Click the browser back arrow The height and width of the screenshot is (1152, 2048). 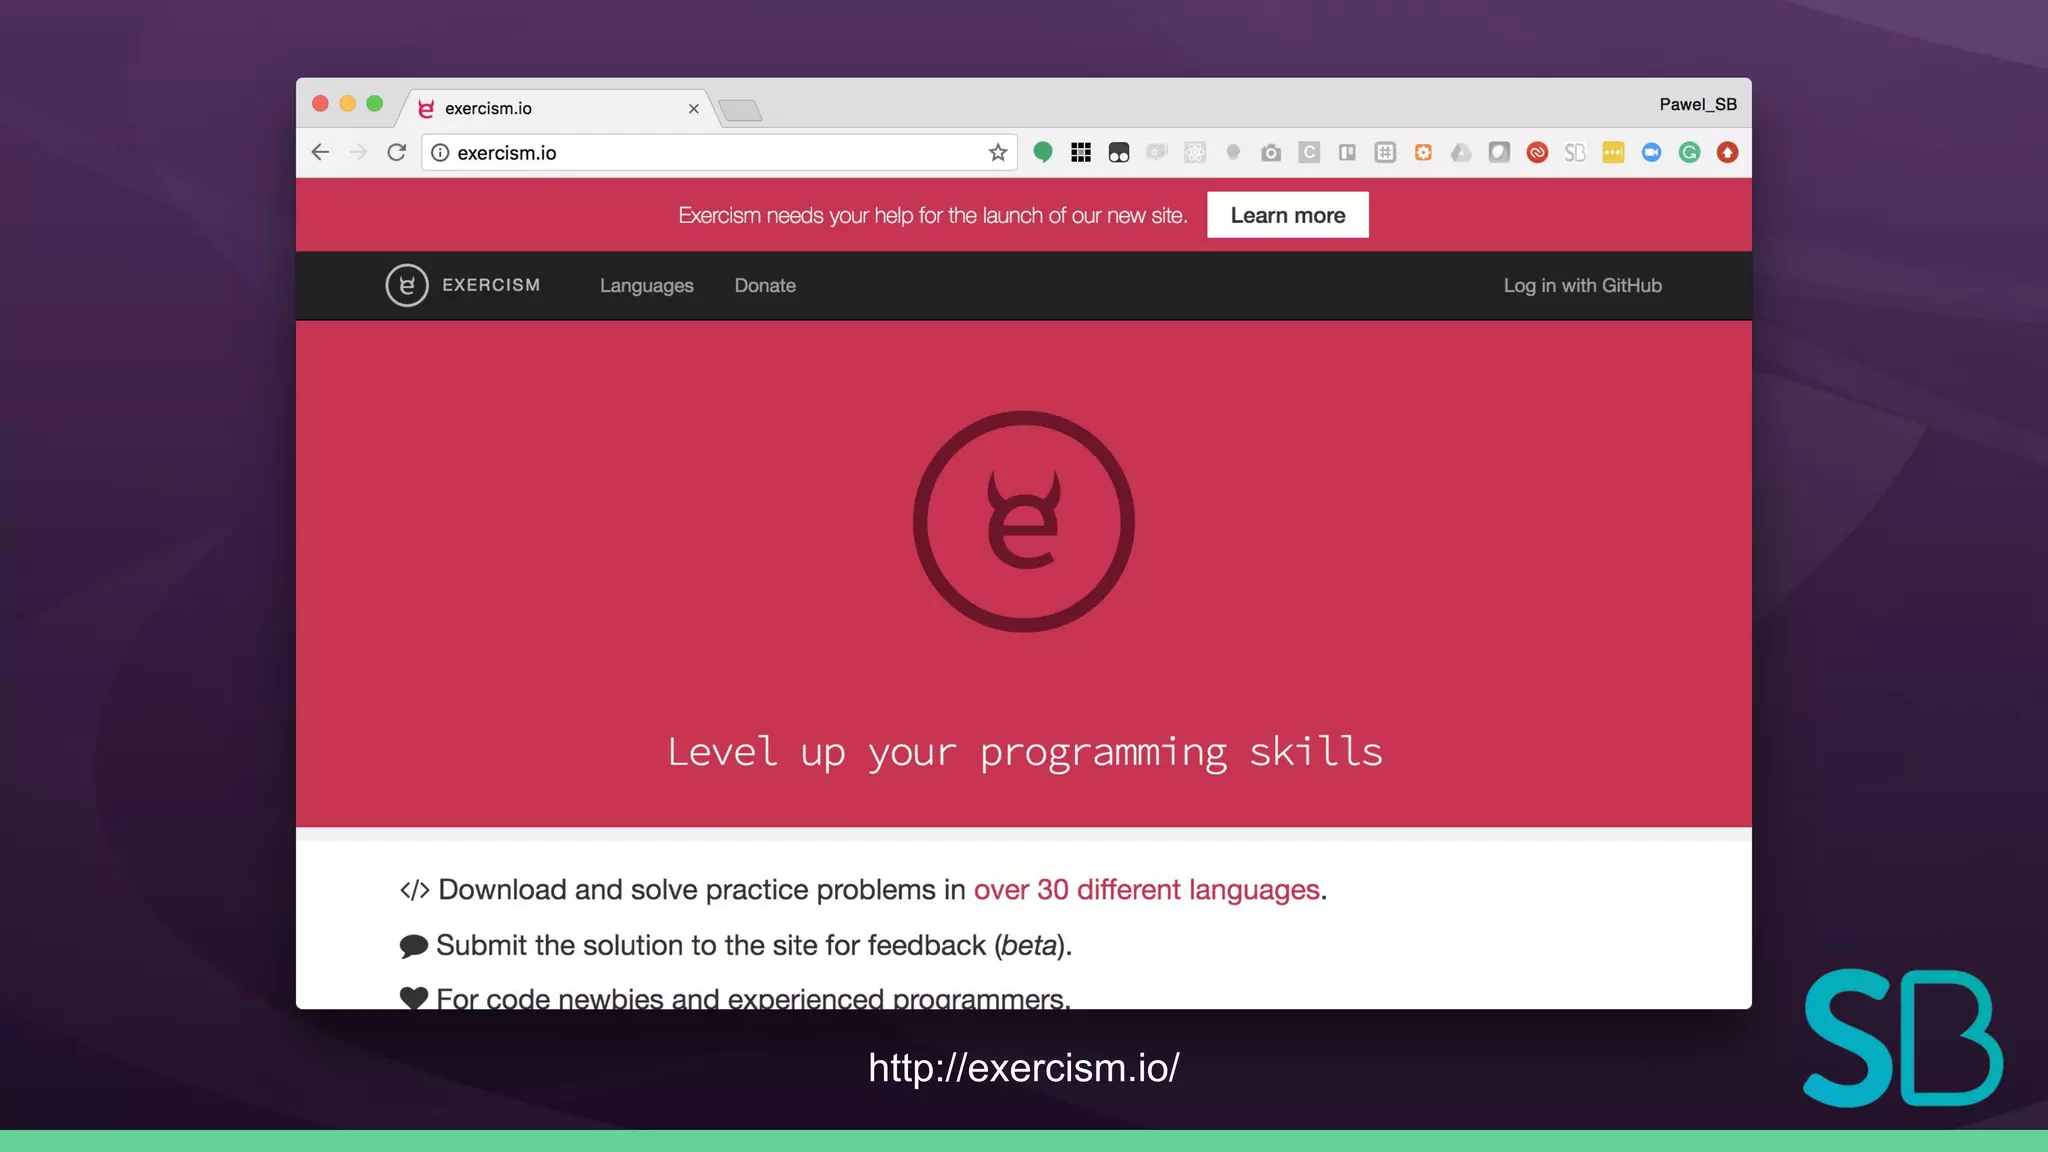[320, 152]
